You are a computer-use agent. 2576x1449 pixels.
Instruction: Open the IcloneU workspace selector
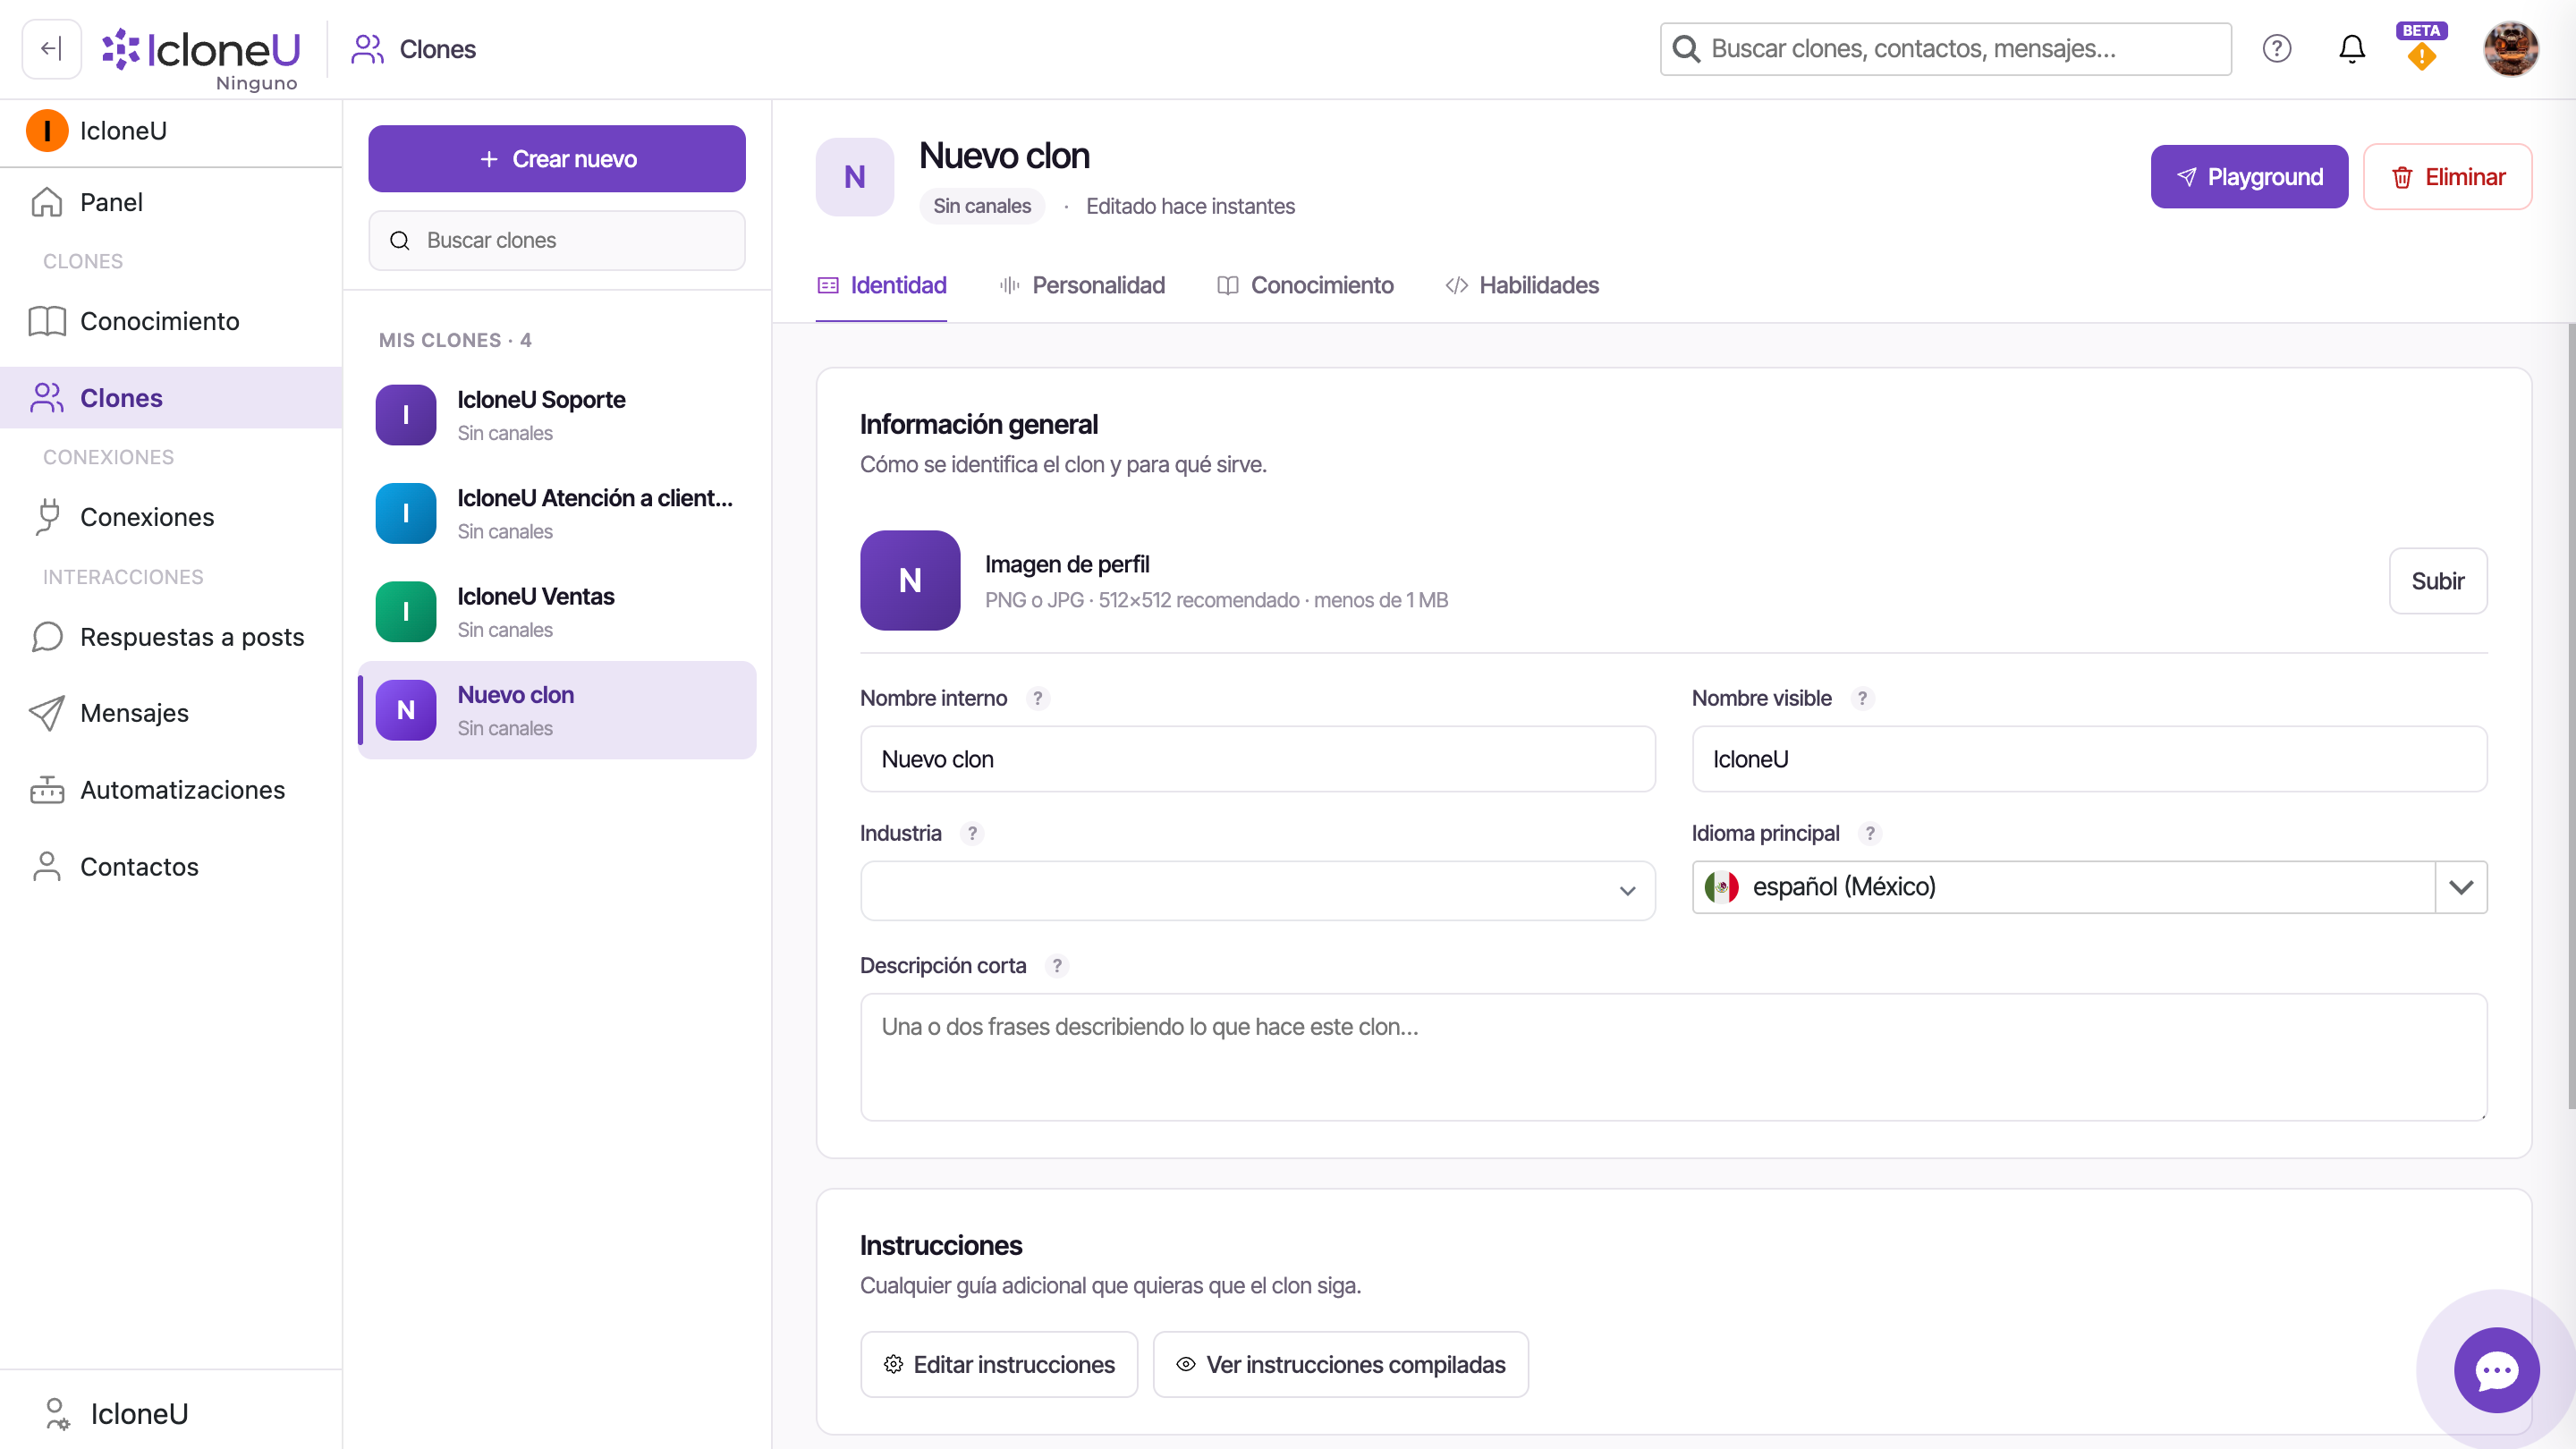point(171,131)
